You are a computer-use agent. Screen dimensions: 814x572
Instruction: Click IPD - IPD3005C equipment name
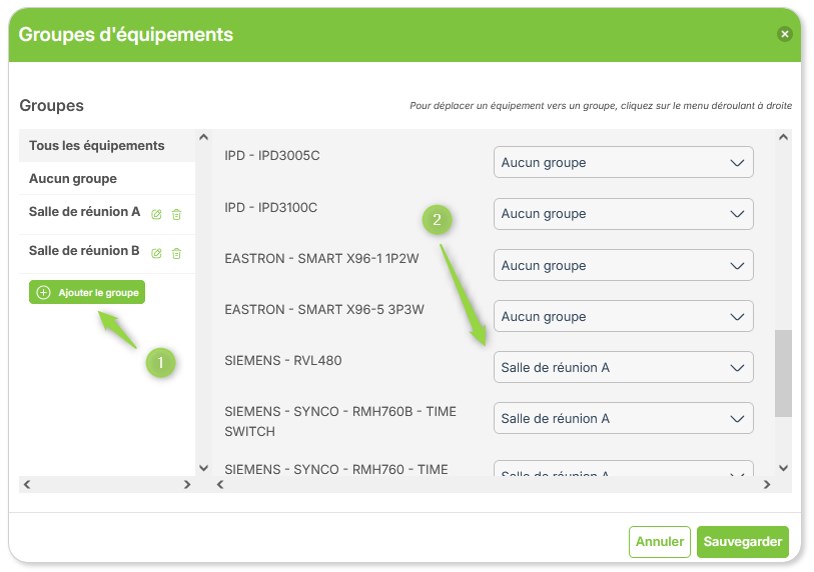tap(272, 156)
